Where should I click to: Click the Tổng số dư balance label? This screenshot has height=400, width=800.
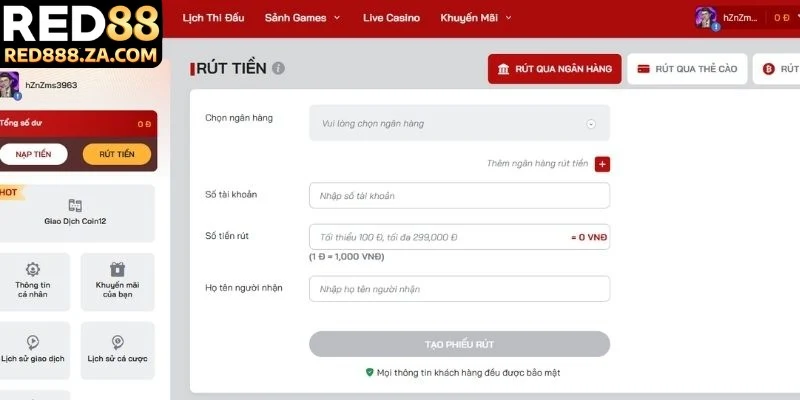click(21, 123)
